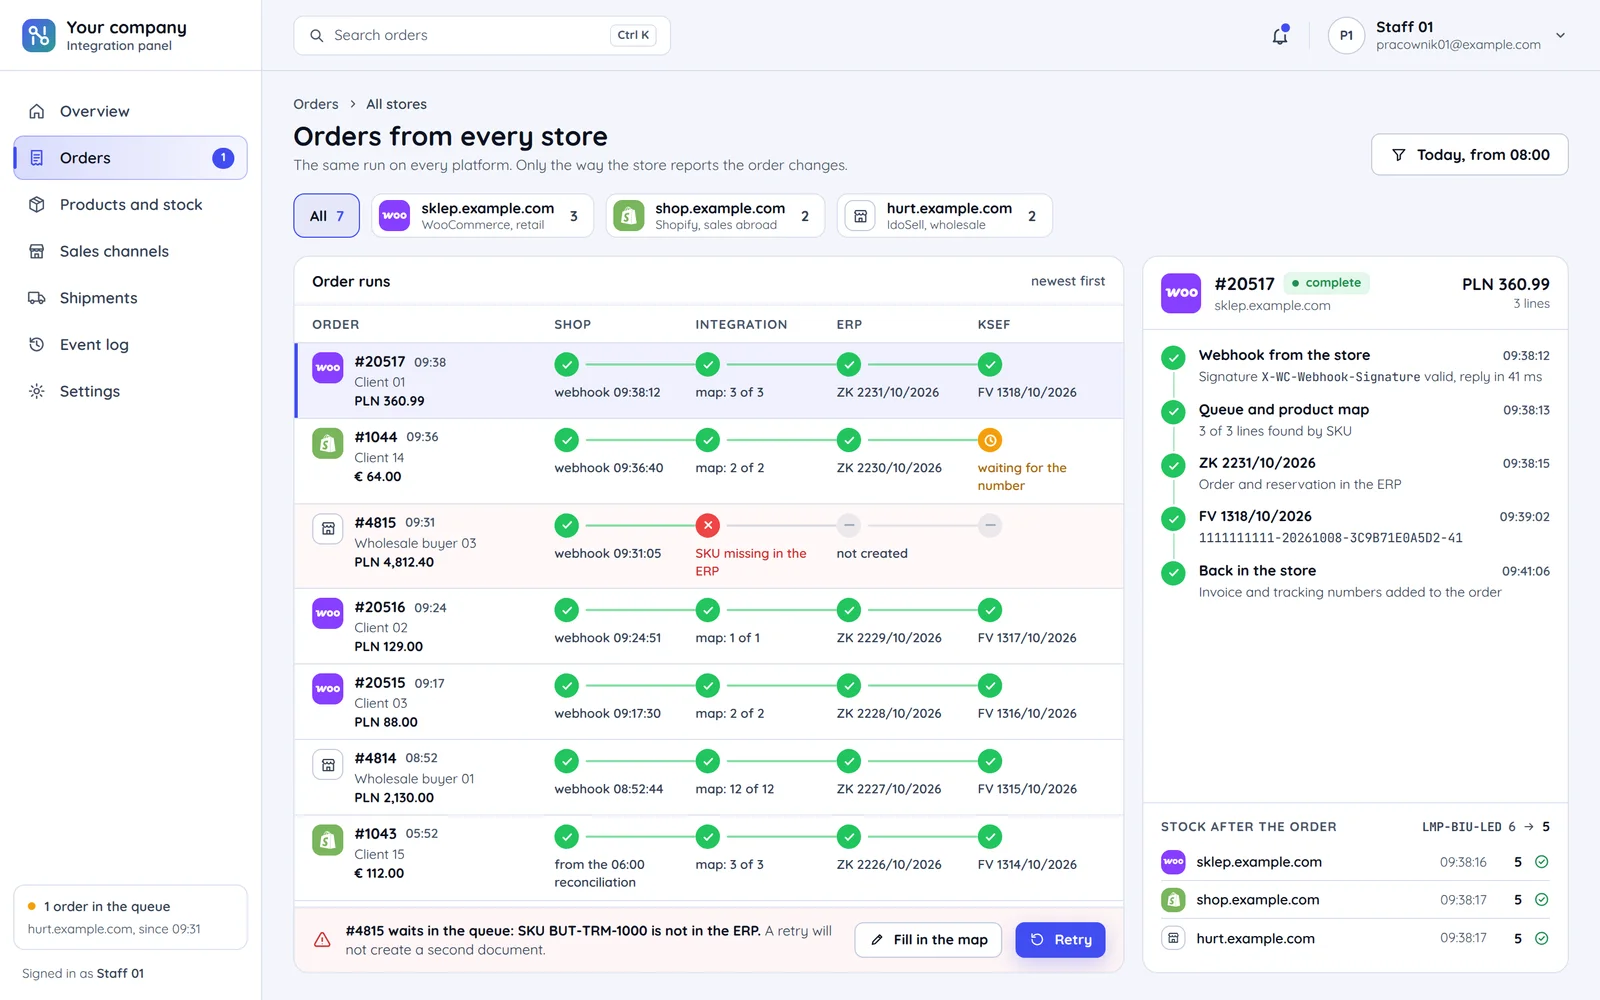Screen dimensions: 1600x1000
Task: Click the IdoSell store icon of order #4814
Action: pyautogui.click(x=328, y=764)
